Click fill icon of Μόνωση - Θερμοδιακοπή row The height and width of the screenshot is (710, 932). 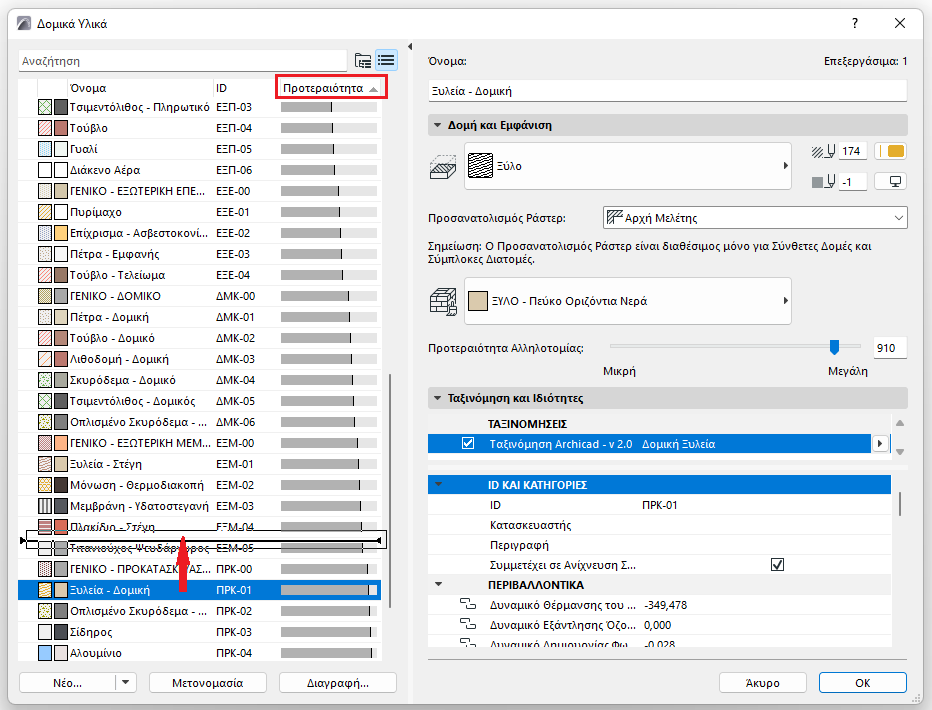tap(45, 485)
